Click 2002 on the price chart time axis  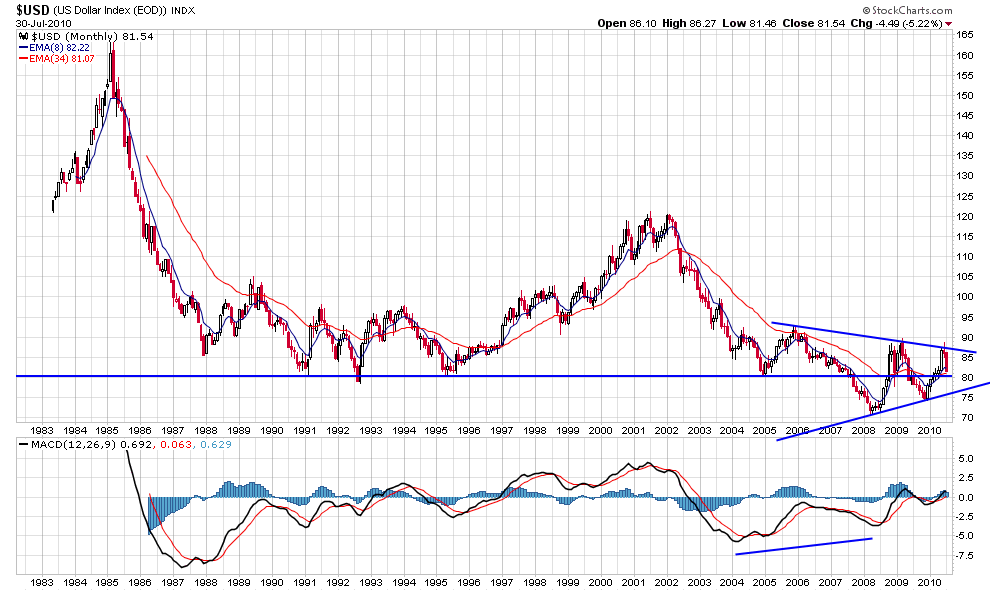tap(666, 431)
